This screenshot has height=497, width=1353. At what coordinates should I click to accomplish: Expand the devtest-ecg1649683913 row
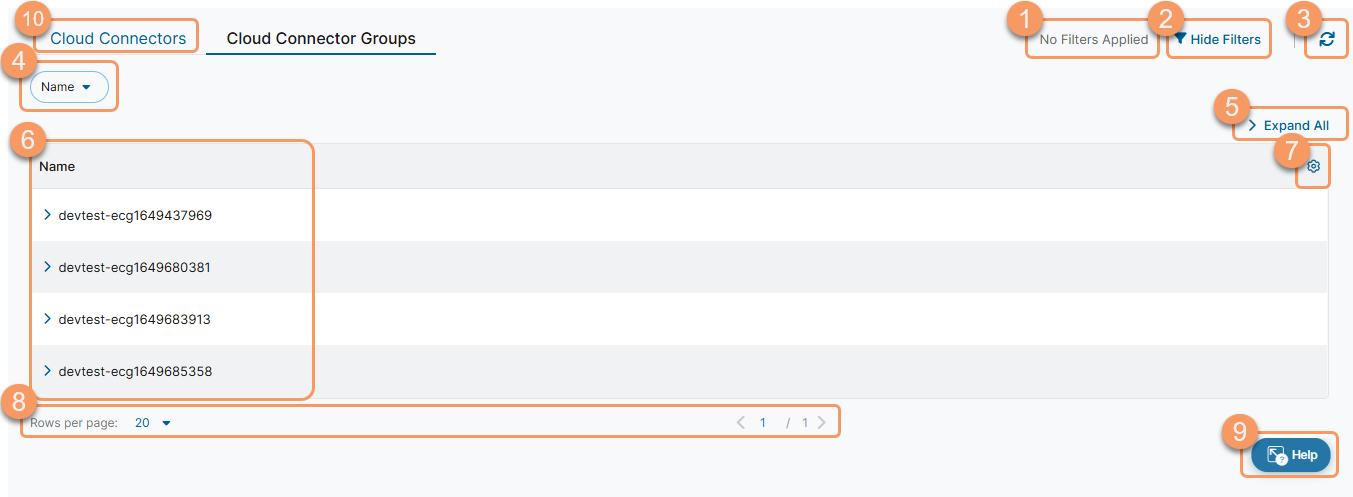click(x=47, y=319)
